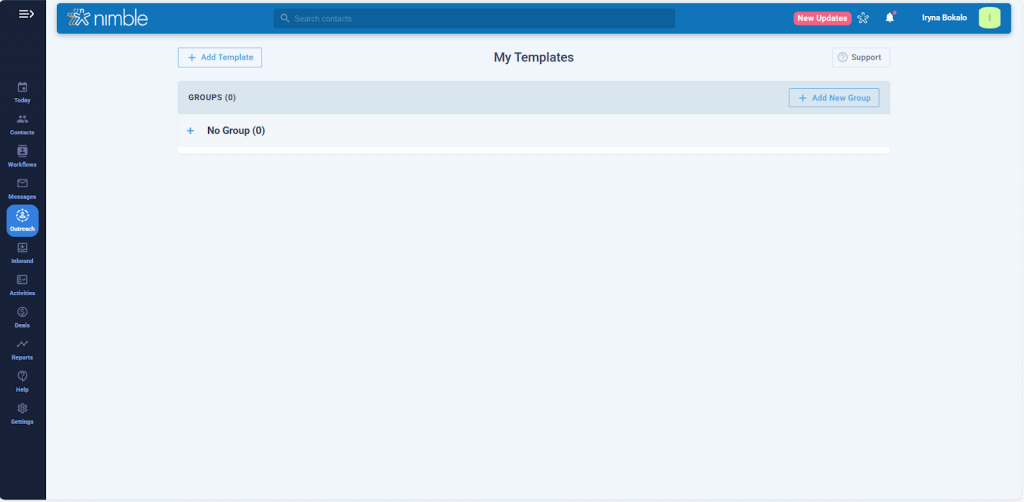Click the notifications bell icon
The width and height of the screenshot is (1024, 502).
pos(889,18)
